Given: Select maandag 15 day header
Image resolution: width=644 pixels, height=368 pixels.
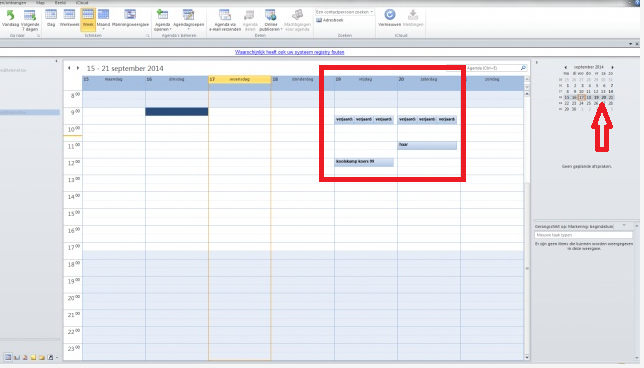Looking at the screenshot, I should 114,79.
